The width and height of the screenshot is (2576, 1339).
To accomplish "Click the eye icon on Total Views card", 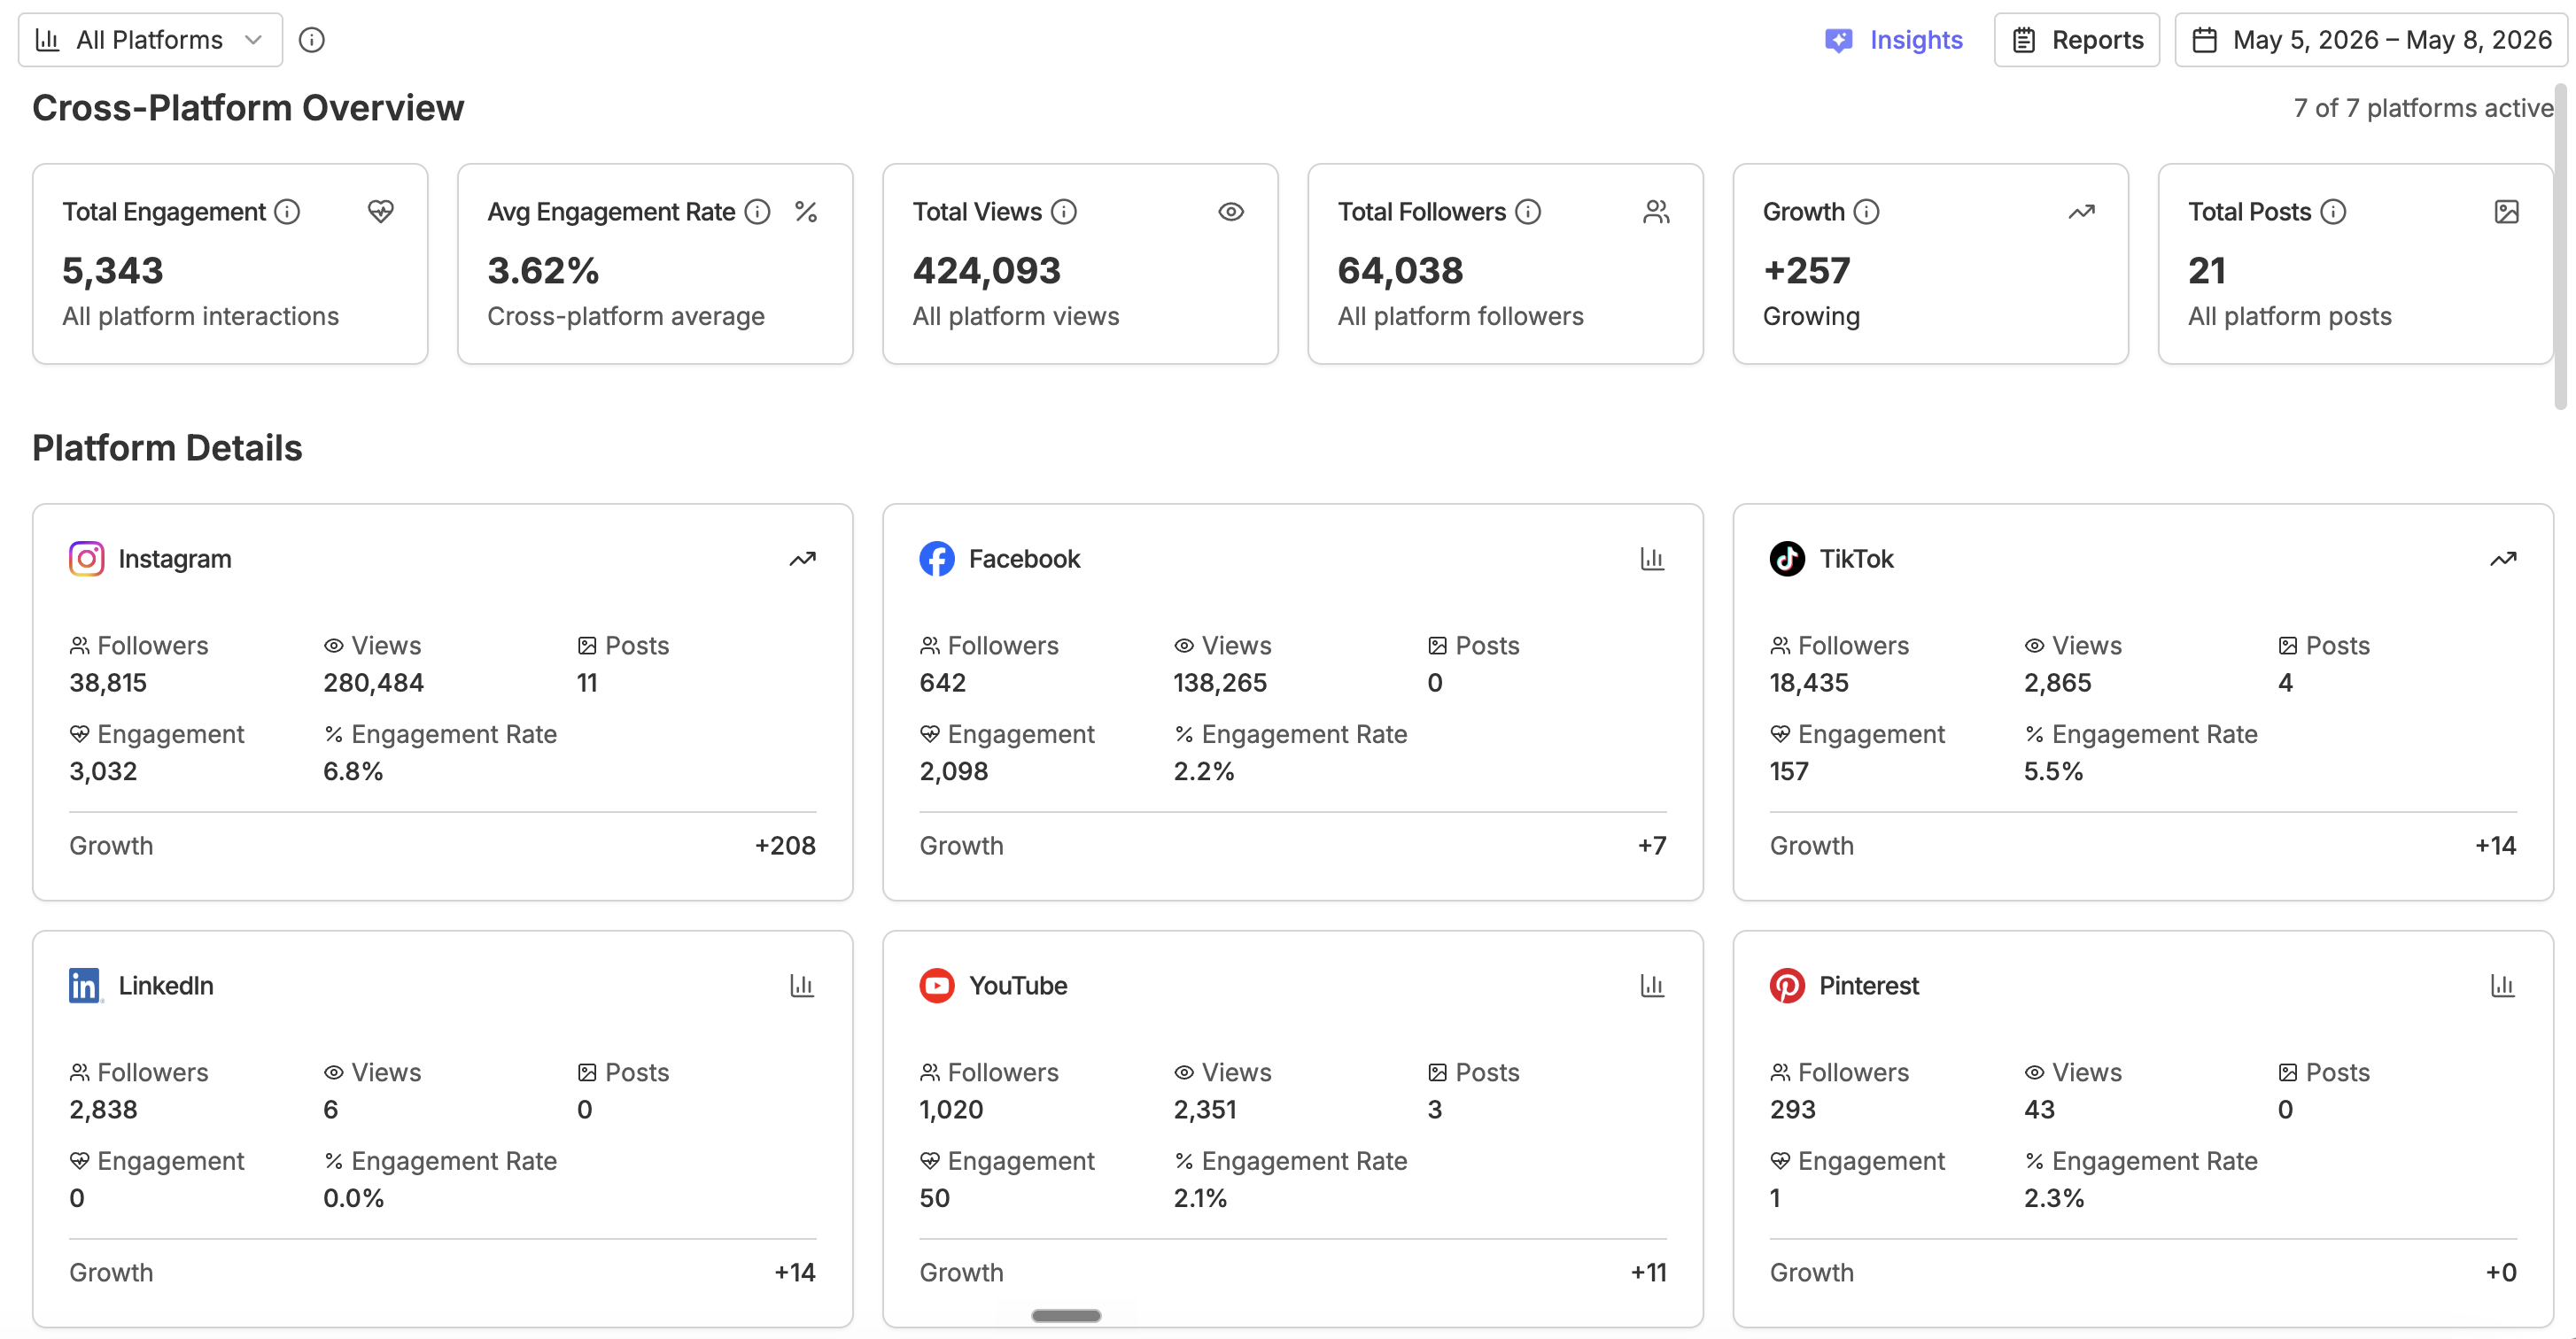I will tap(1231, 212).
